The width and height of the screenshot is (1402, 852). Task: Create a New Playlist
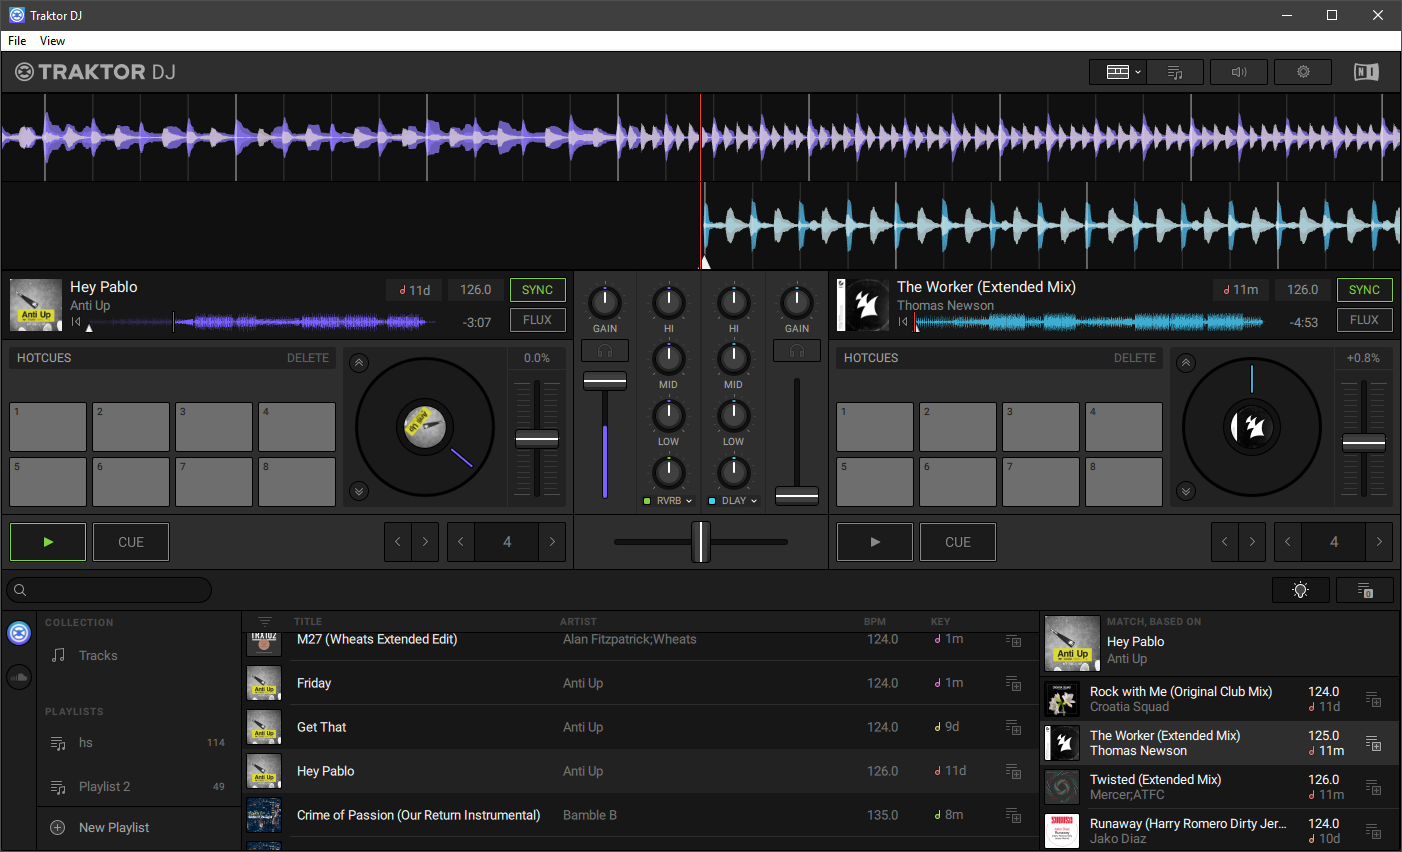point(139,828)
